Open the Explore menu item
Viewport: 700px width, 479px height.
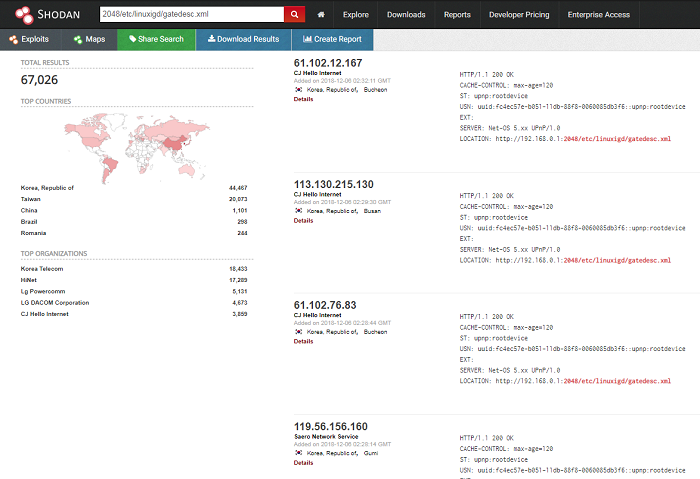coord(356,15)
